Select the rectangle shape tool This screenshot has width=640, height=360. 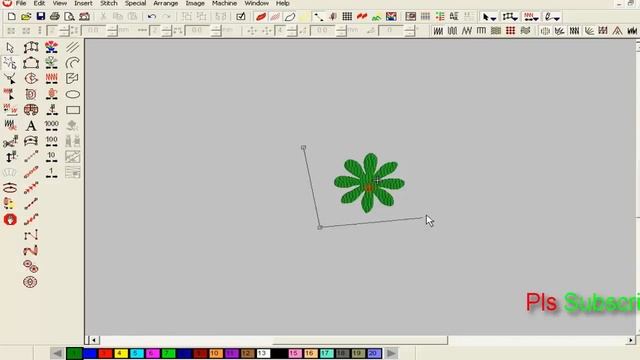tap(73, 110)
